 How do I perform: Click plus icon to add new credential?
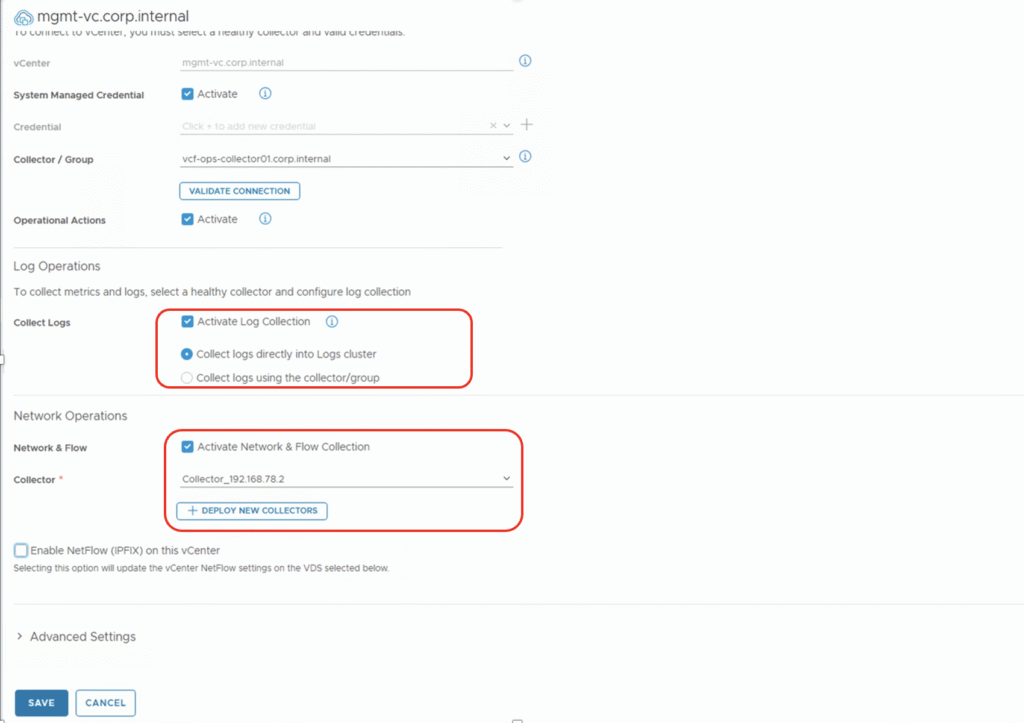pyautogui.click(x=527, y=125)
